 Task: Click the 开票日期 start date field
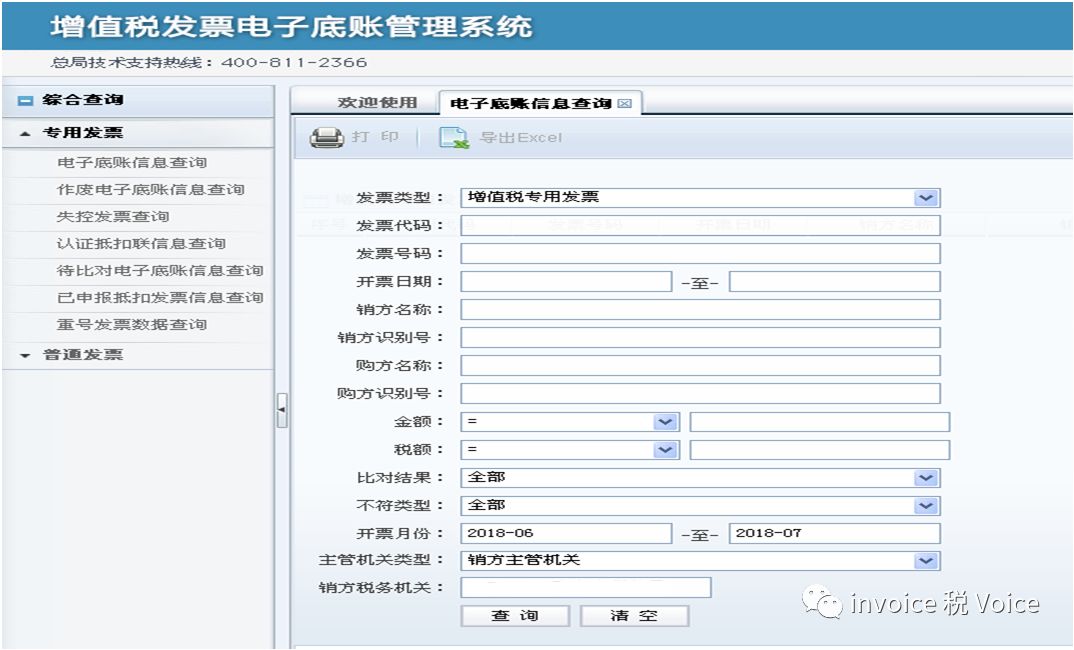coord(566,282)
